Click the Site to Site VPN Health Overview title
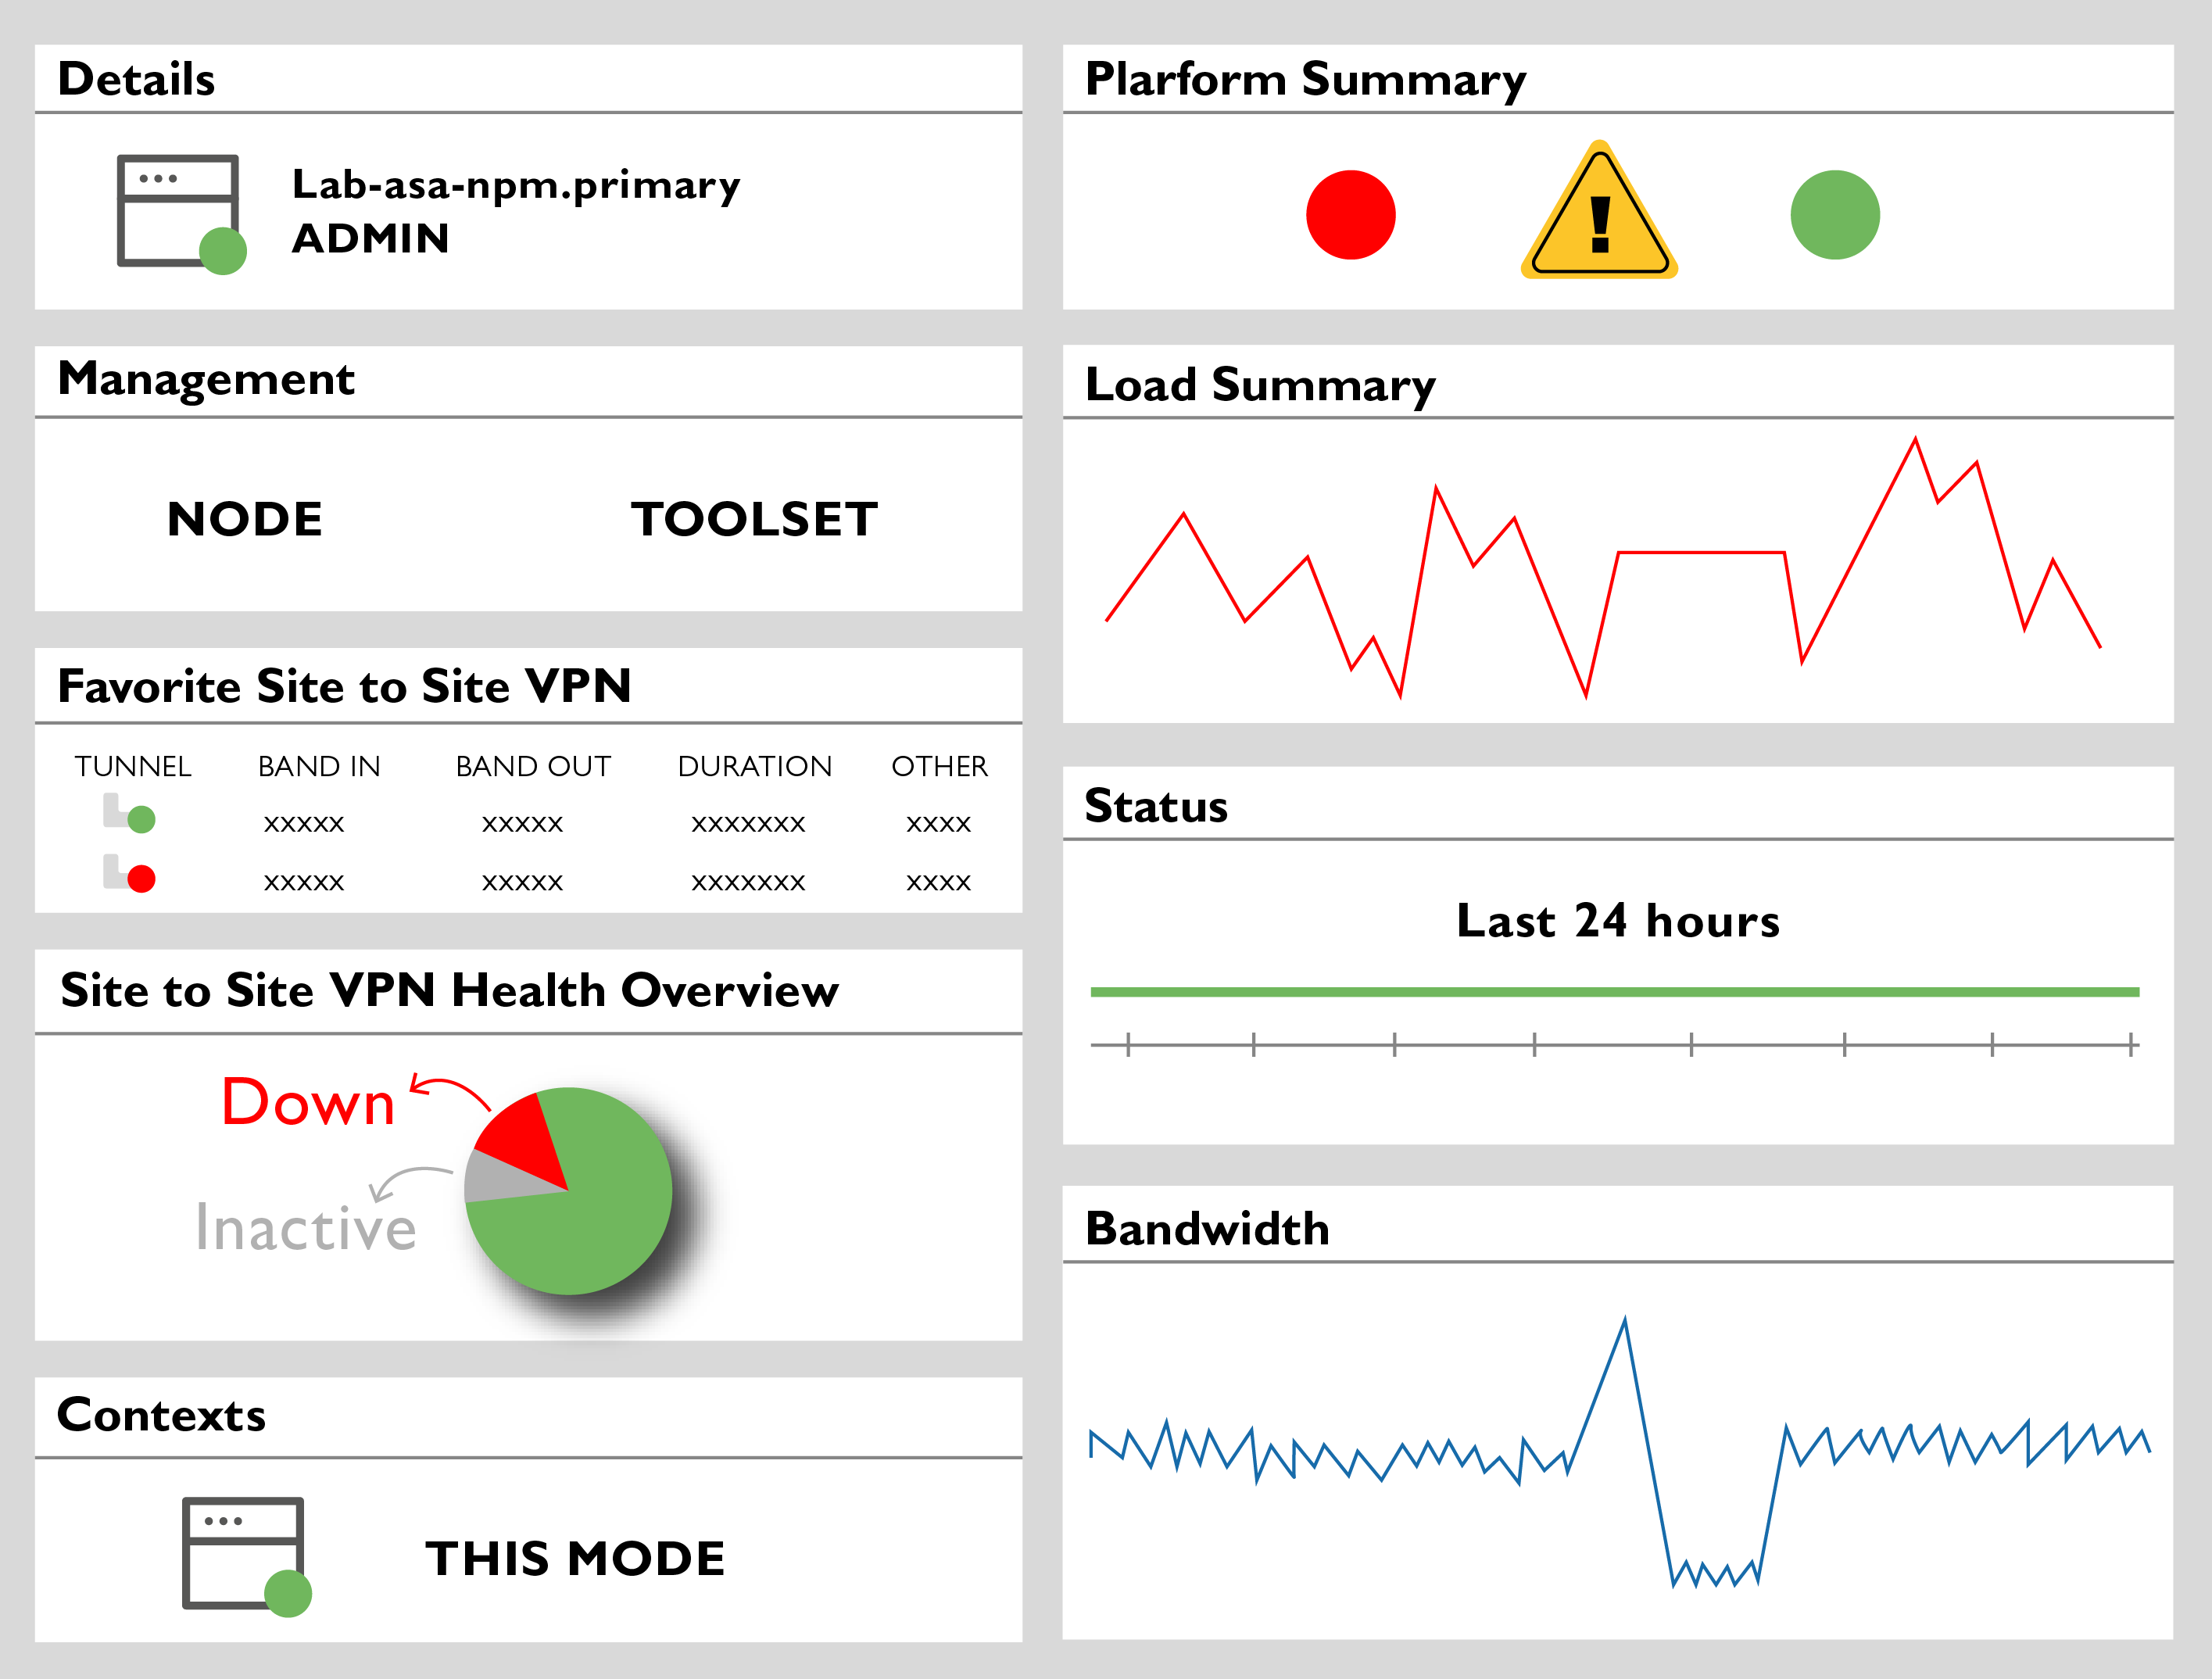2212x1679 pixels. 449,990
